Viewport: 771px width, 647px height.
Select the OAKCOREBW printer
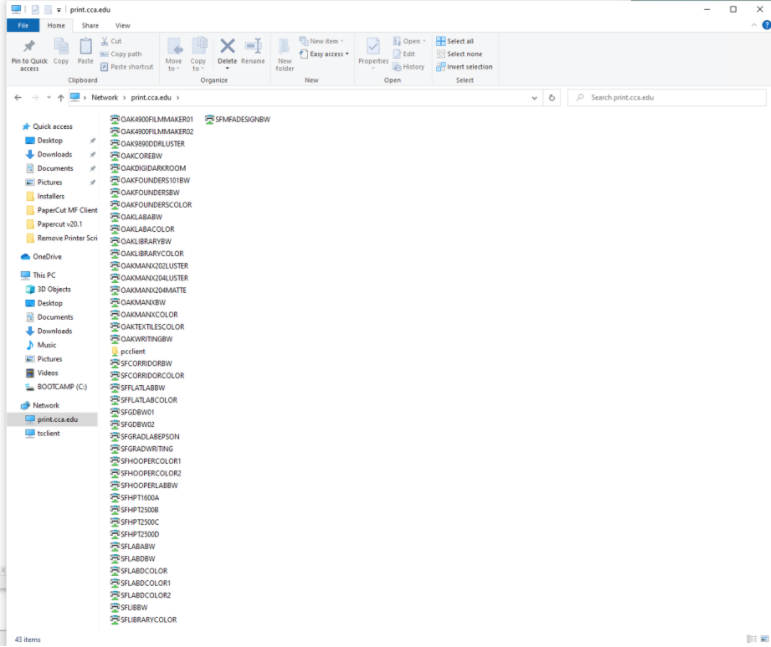coord(136,156)
